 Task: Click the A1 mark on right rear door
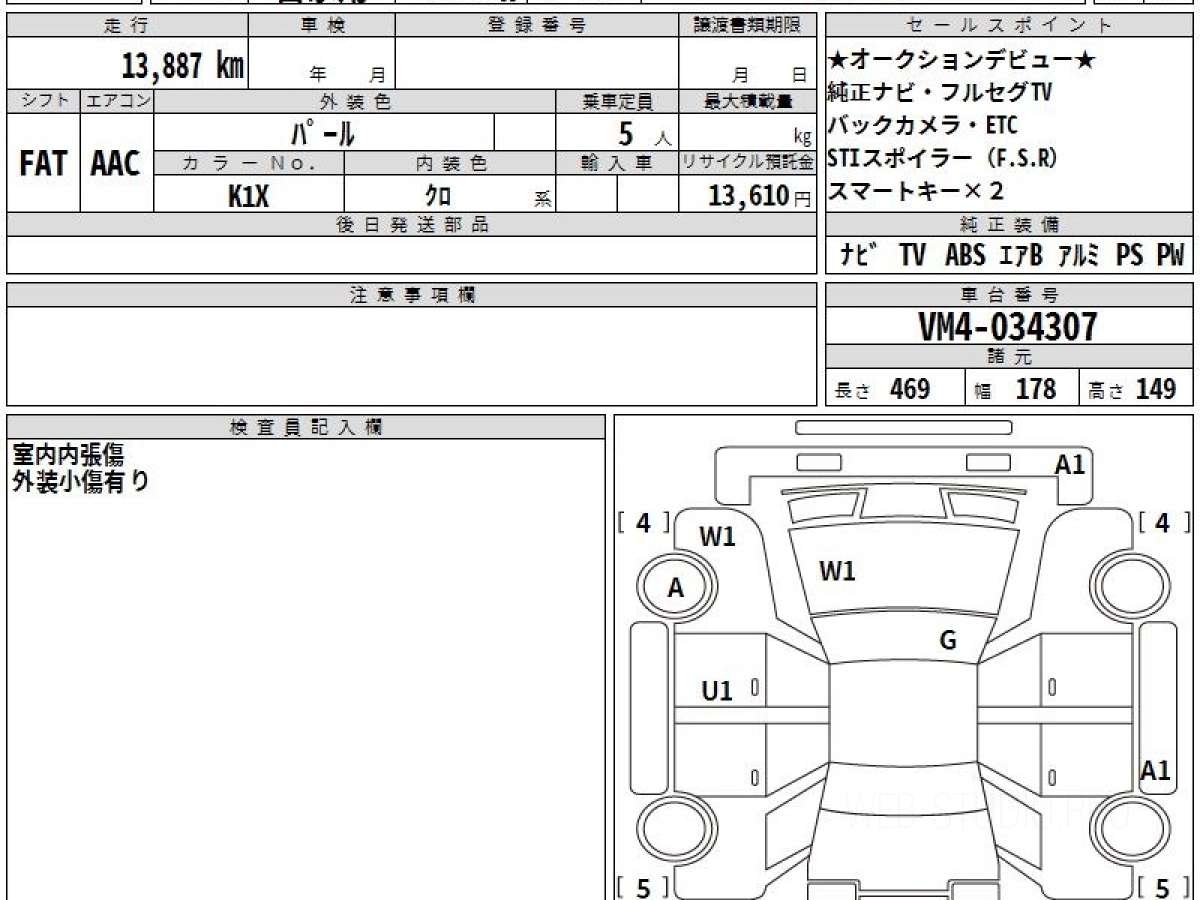pyautogui.click(x=1155, y=771)
